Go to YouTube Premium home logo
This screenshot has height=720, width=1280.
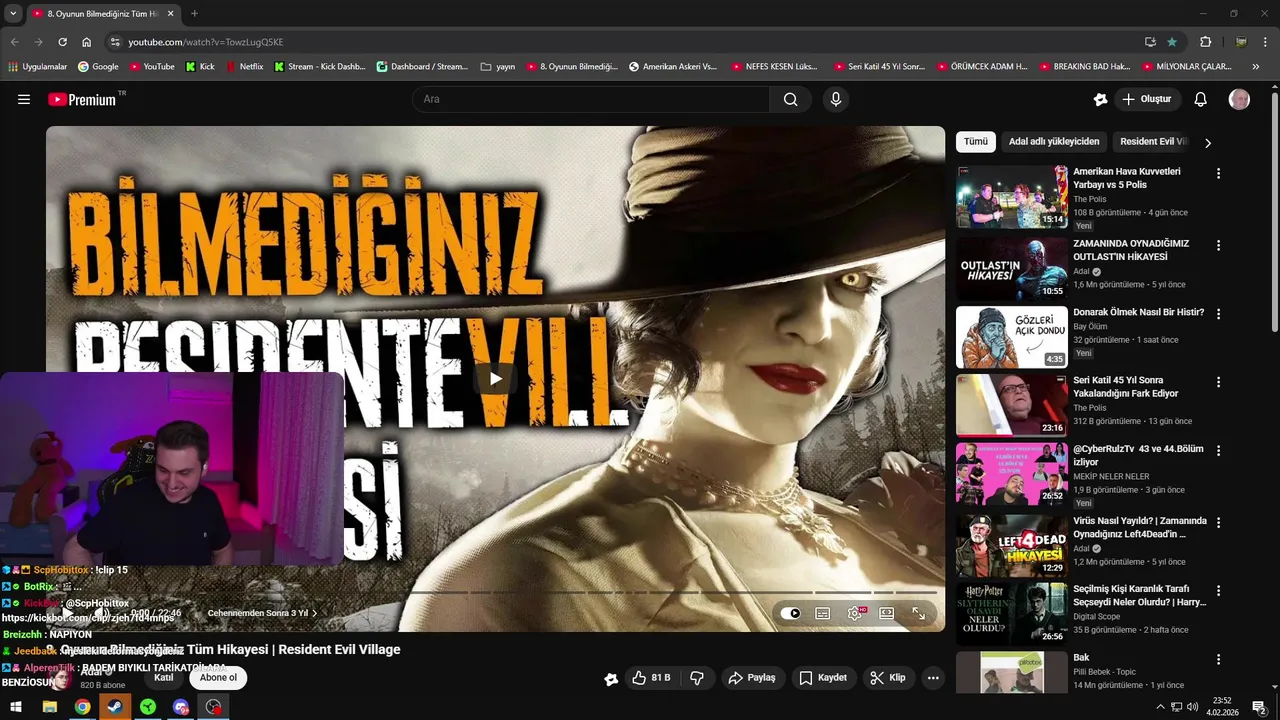(82, 99)
